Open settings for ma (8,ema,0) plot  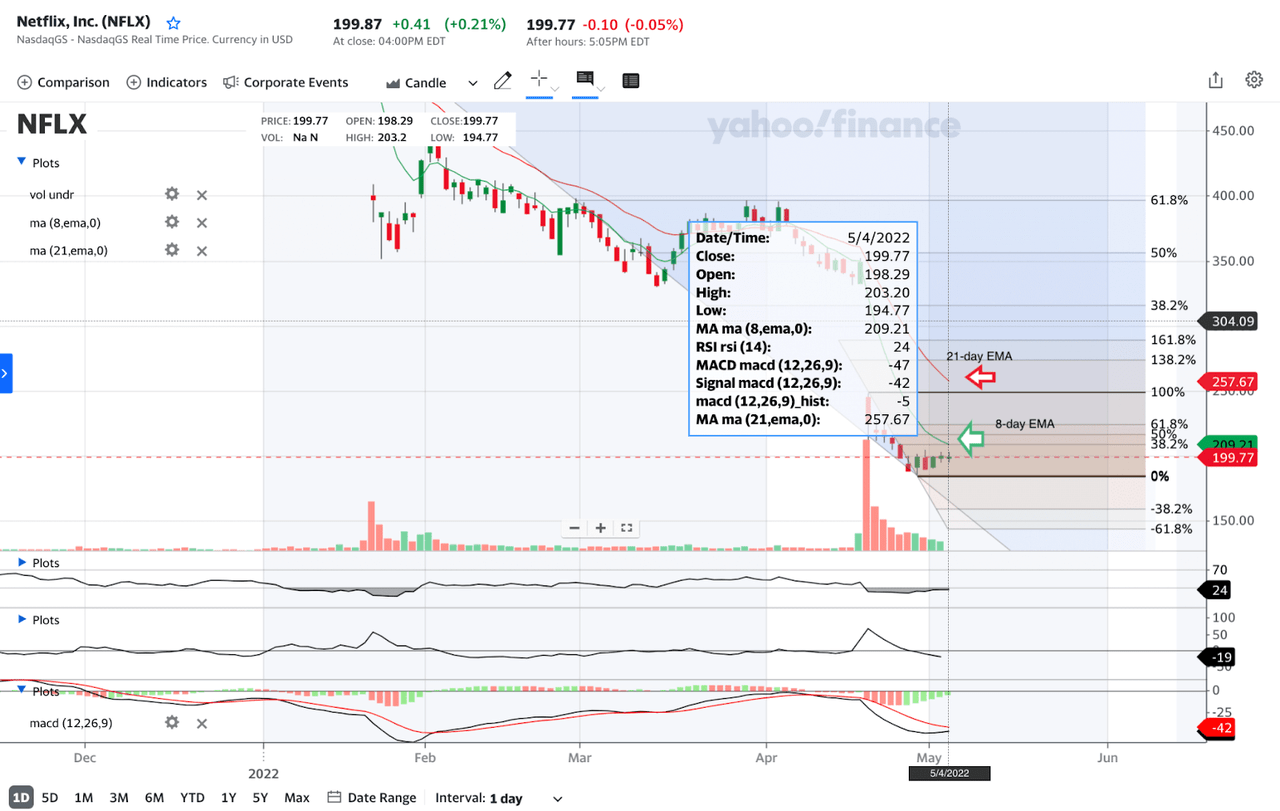pyautogui.click(x=171, y=222)
